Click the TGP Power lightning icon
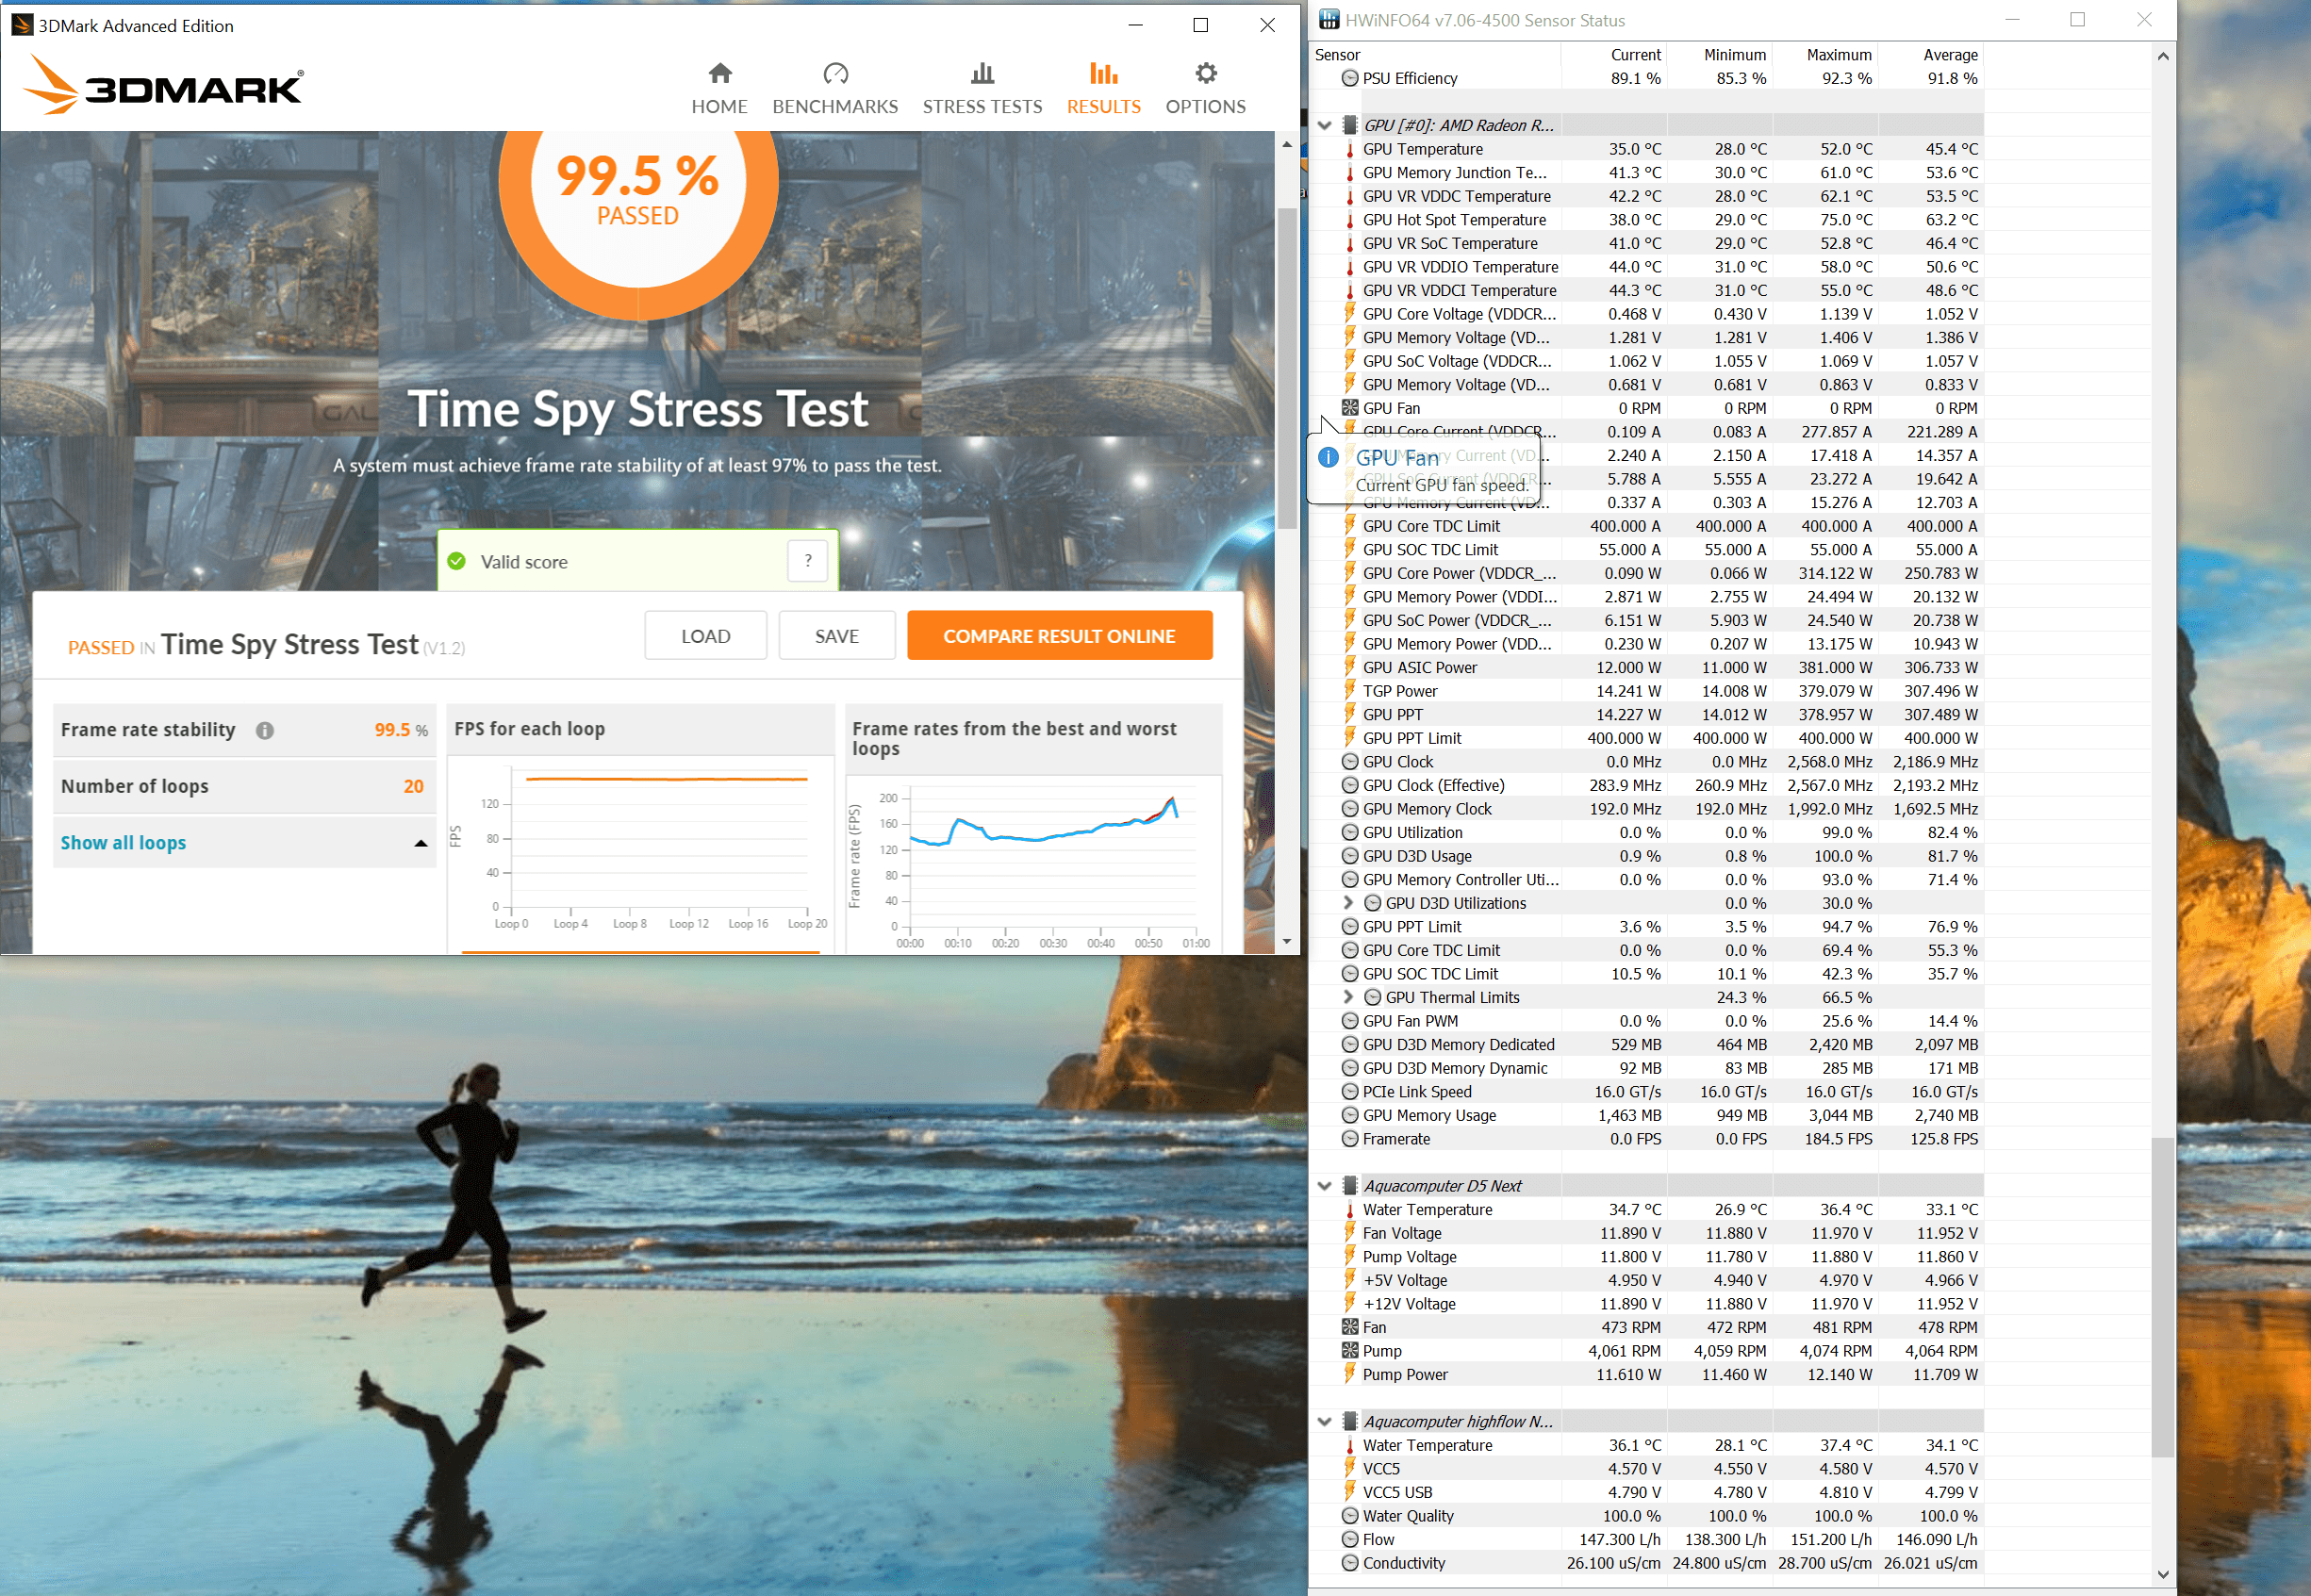This screenshot has width=2311, height=1596. (1350, 691)
